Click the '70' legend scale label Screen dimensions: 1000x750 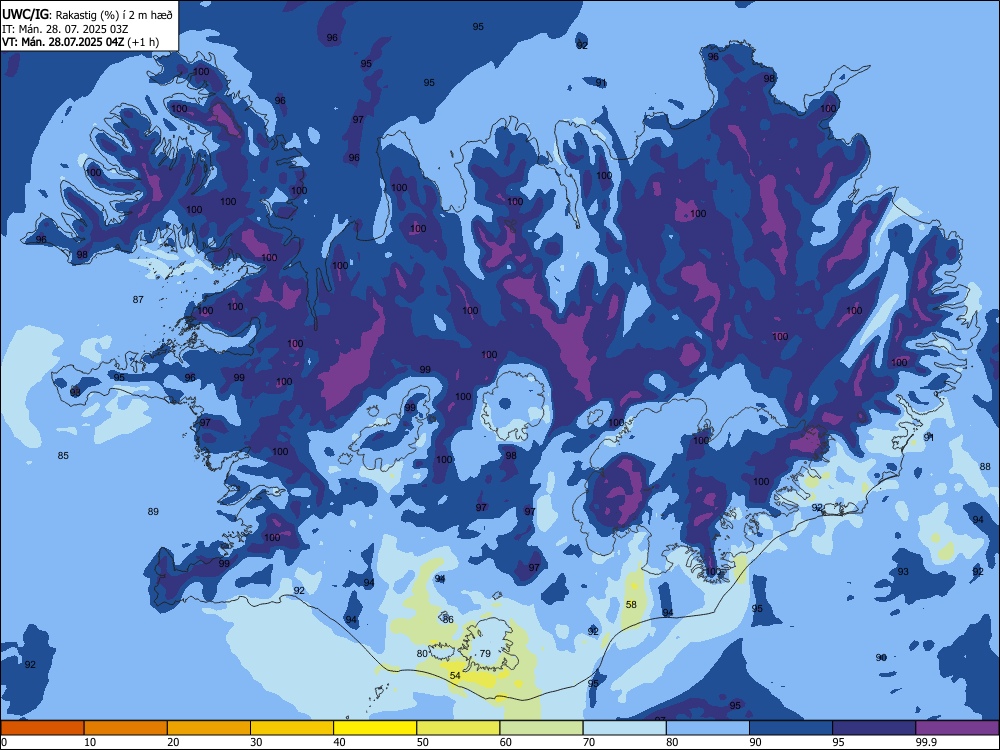pos(589,742)
